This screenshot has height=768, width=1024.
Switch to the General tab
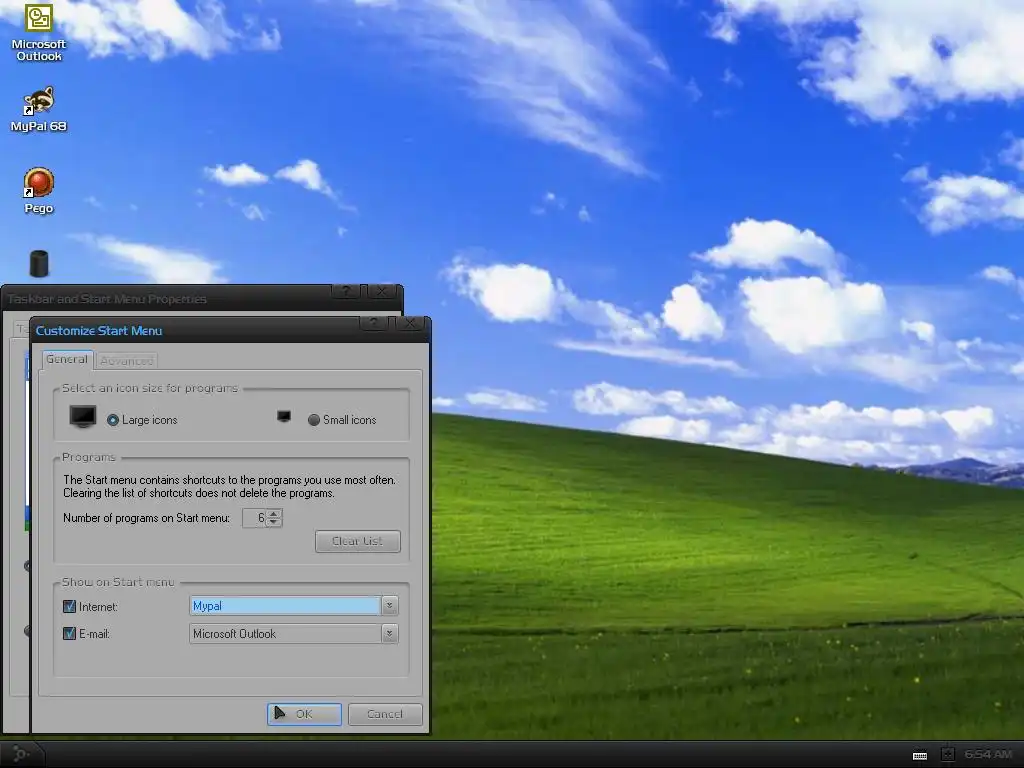67,359
